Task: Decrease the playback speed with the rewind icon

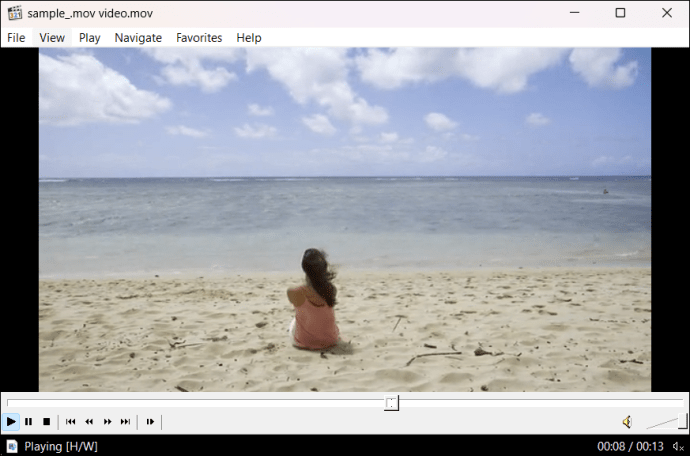Action: (89, 422)
